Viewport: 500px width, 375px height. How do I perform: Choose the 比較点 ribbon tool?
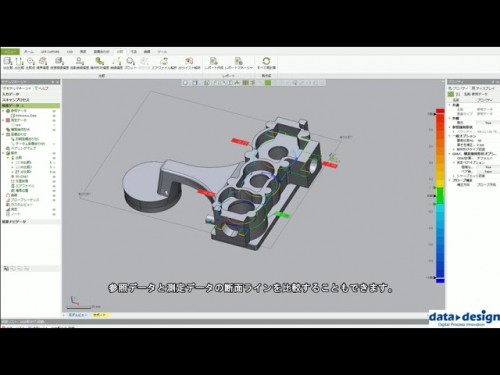point(30,63)
